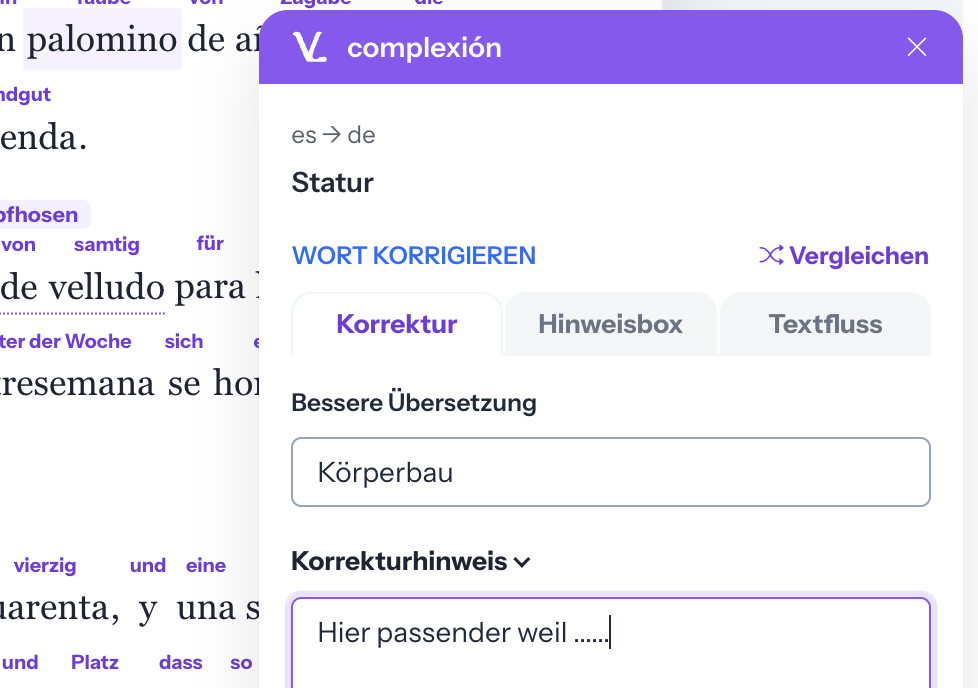Click the V logo icon in header

(309, 47)
